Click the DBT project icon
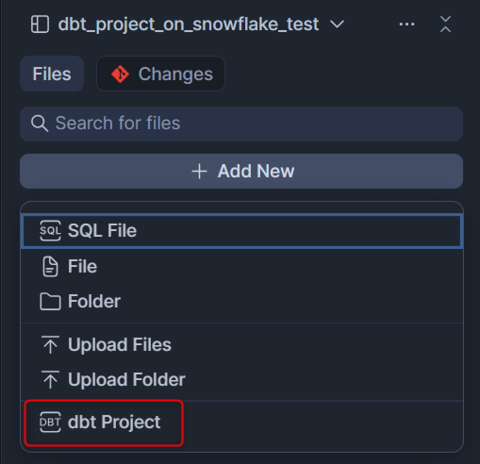The image size is (480, 464). point(50,422)
